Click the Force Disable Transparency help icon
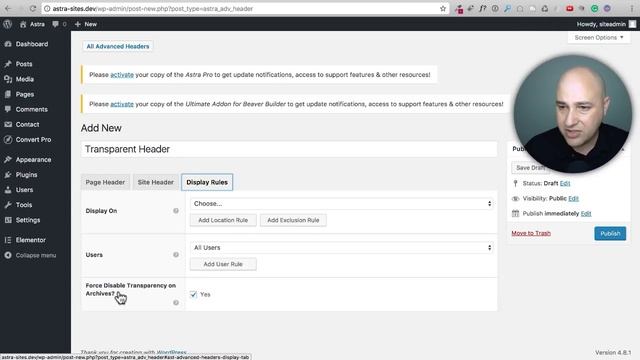Screen dimensions: 640x360 (x=176, y=302)
